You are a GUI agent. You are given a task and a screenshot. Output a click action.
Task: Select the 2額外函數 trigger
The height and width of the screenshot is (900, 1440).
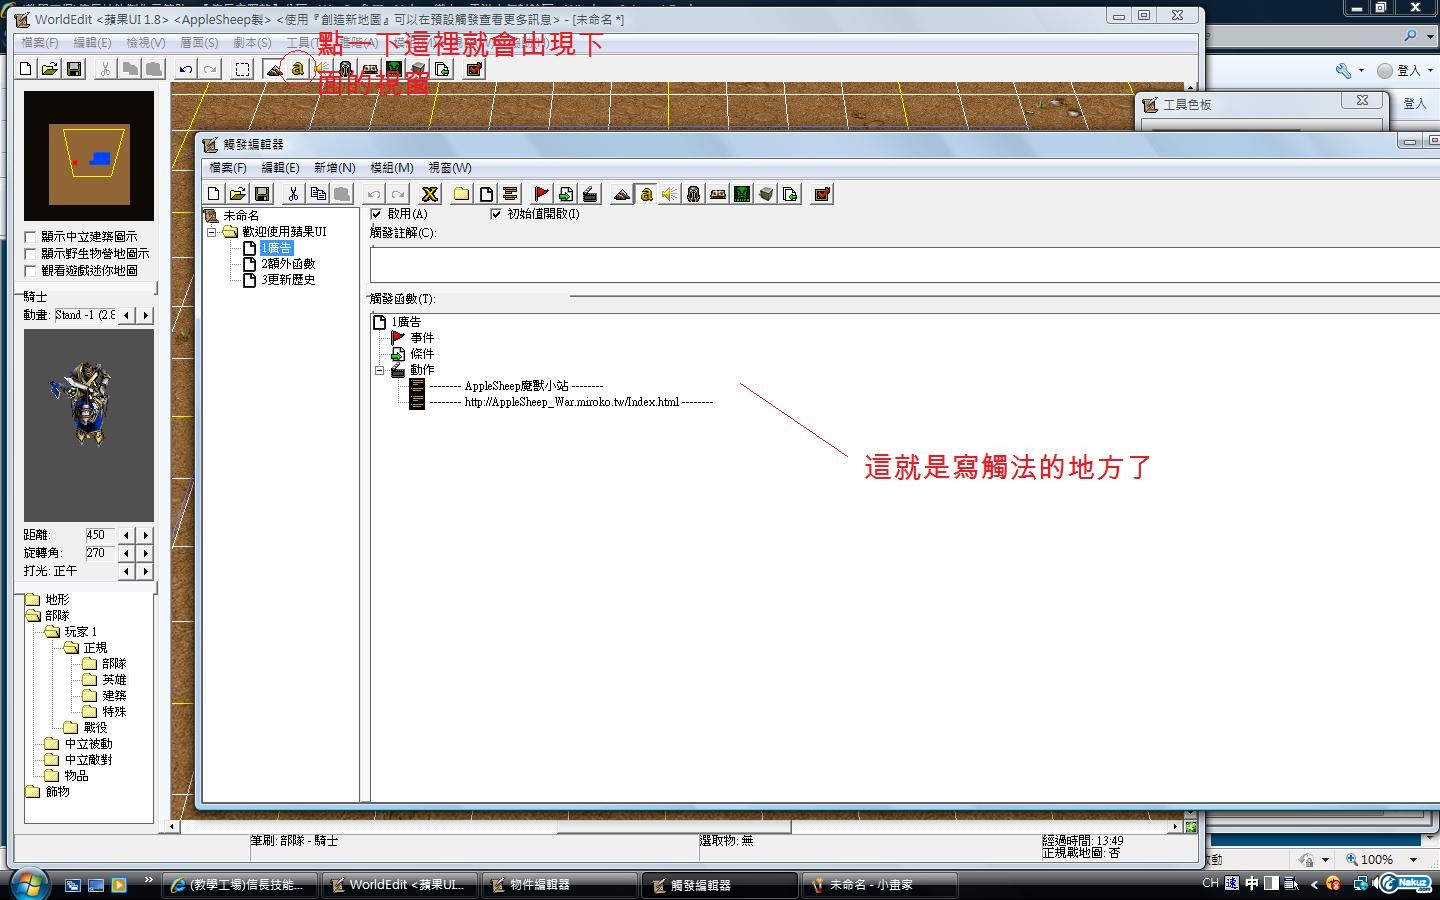pyautogui.click(x=288, y=264)
